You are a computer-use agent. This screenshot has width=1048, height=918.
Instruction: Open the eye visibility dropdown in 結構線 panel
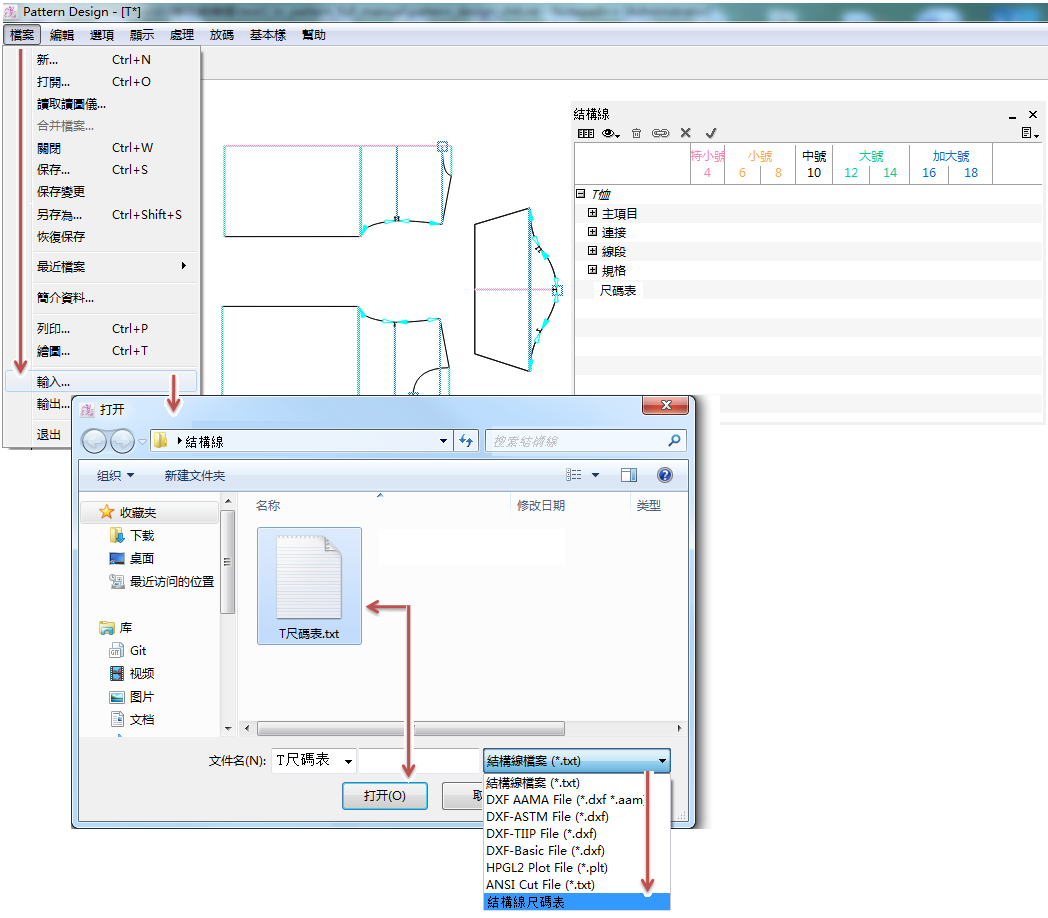coord(611,133)
